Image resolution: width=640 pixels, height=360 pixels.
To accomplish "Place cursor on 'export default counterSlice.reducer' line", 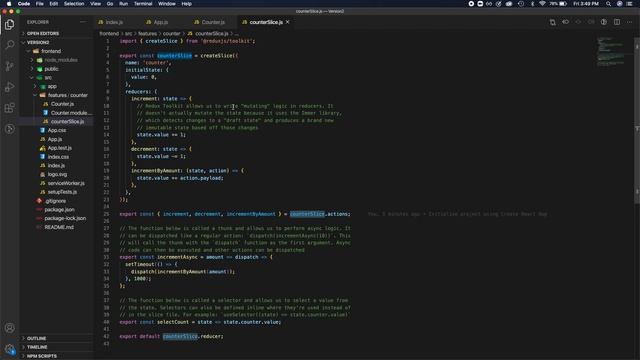I will (171, 336).
